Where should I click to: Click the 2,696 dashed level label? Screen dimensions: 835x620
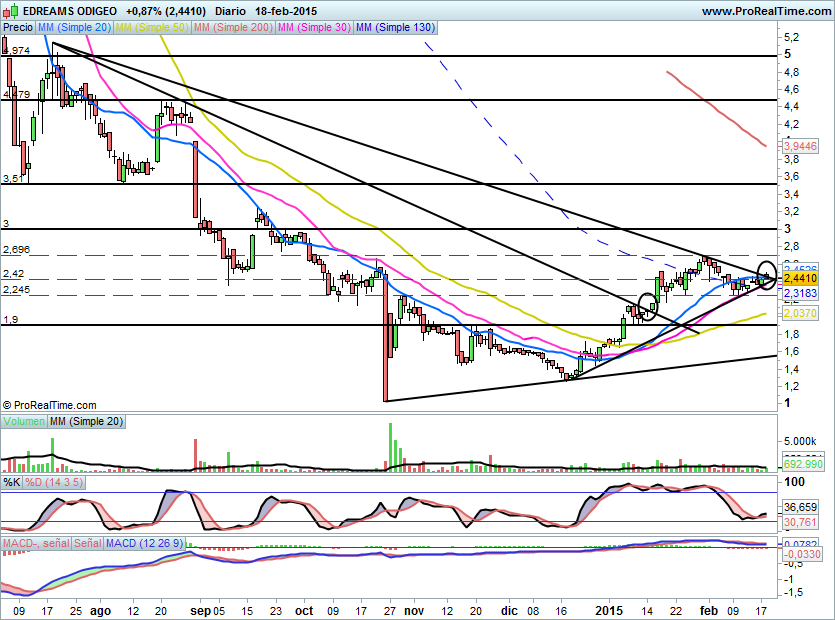[17, 249]
